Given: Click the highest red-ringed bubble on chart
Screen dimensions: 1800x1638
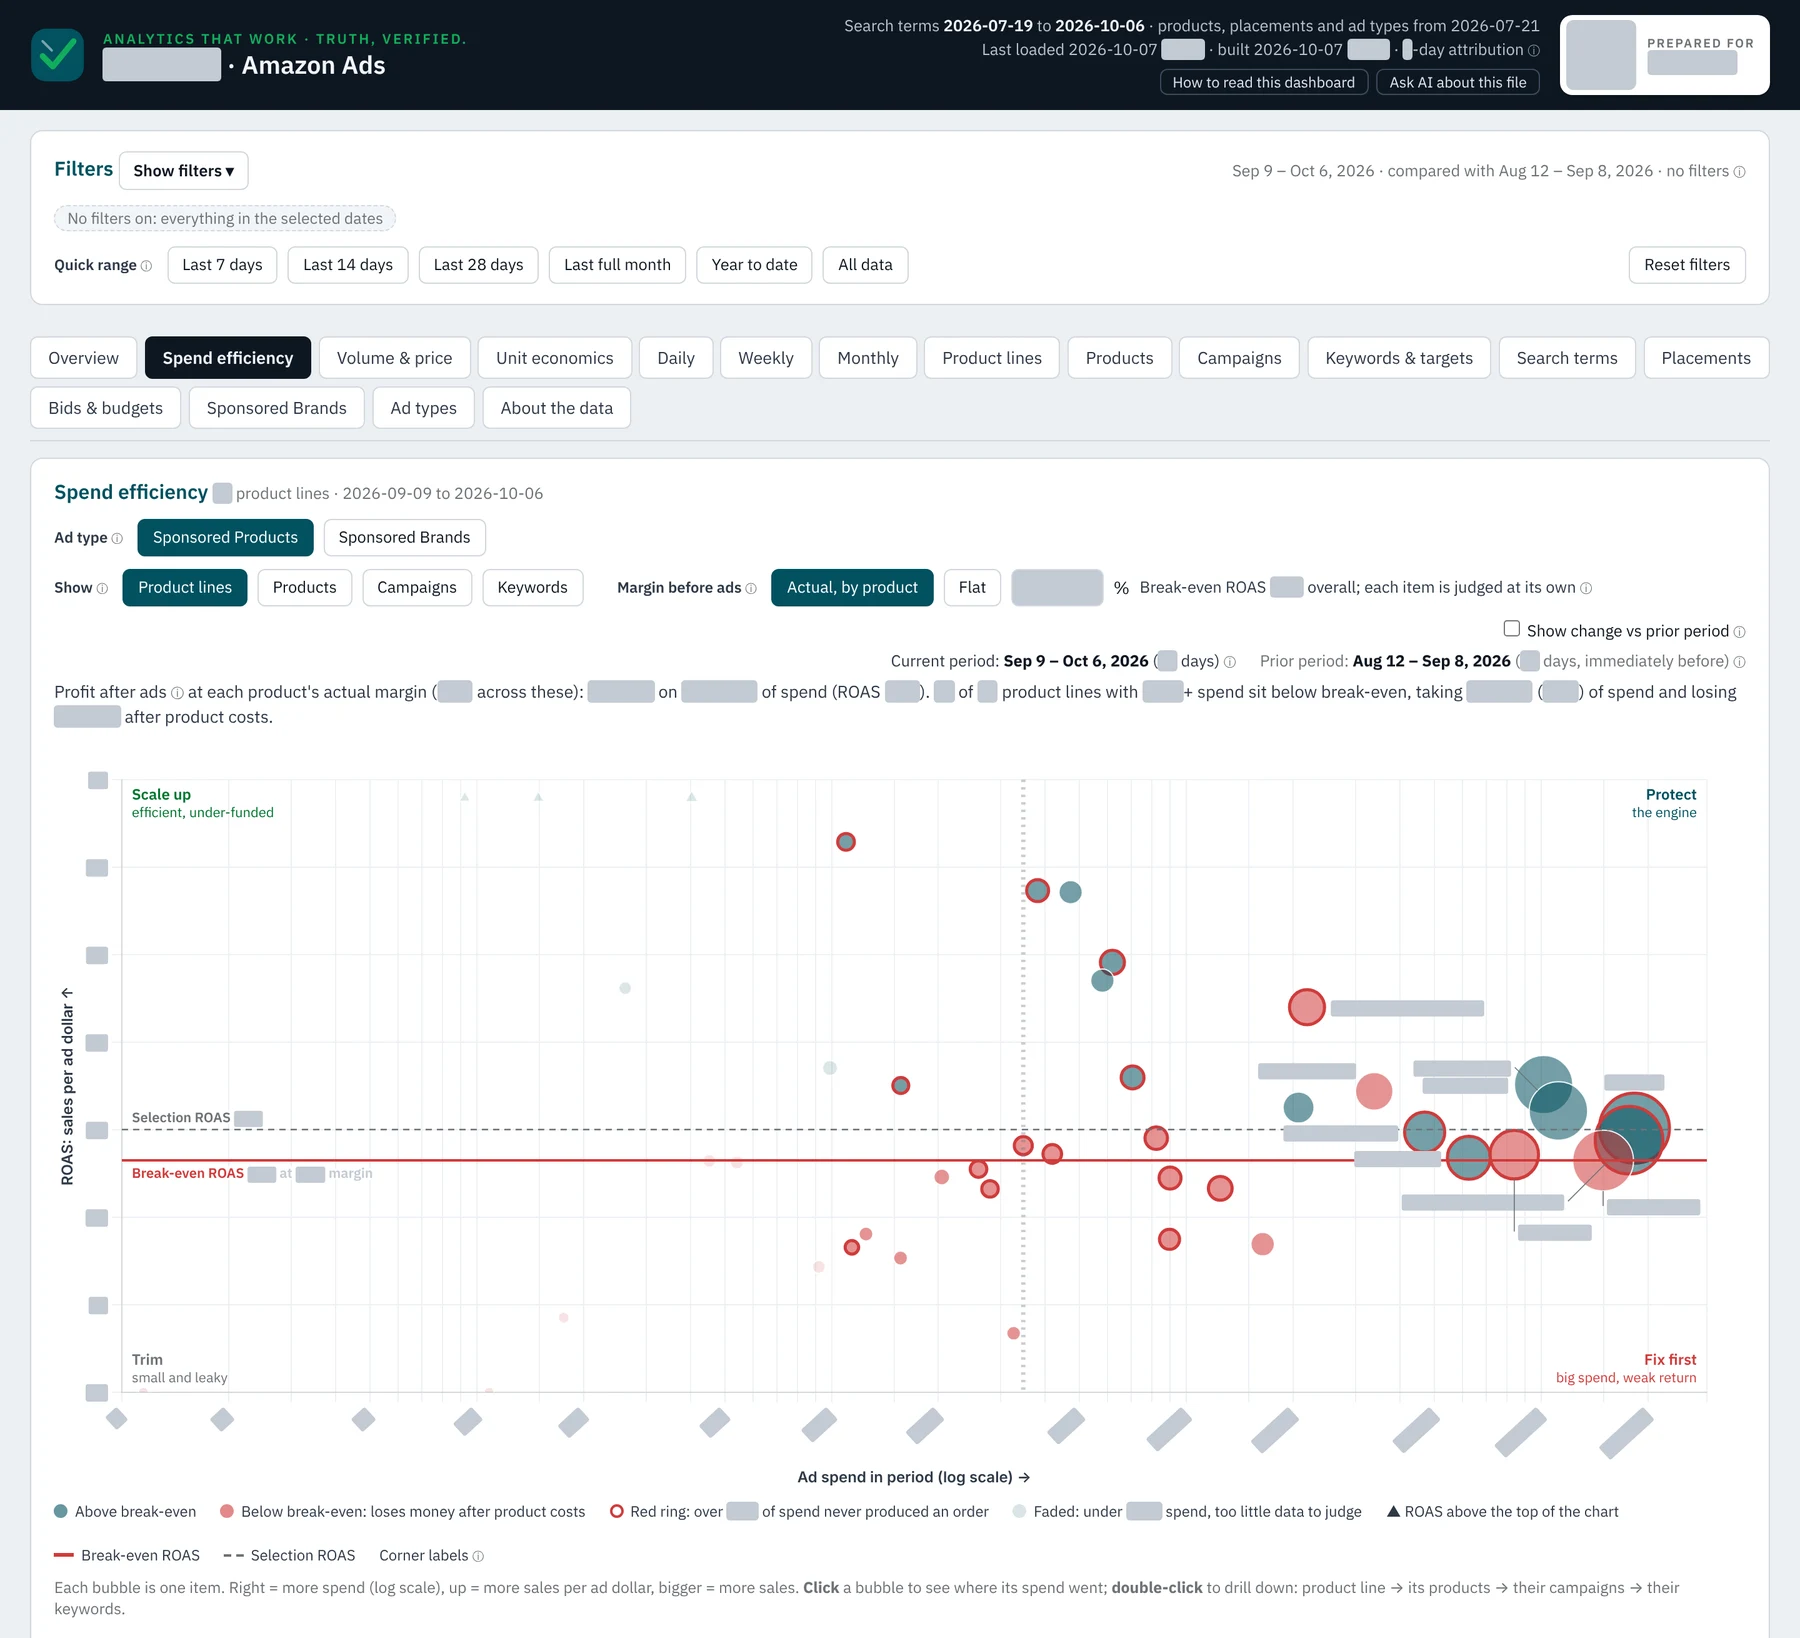Looking at the screenshot, I should [x=846, y=842].
